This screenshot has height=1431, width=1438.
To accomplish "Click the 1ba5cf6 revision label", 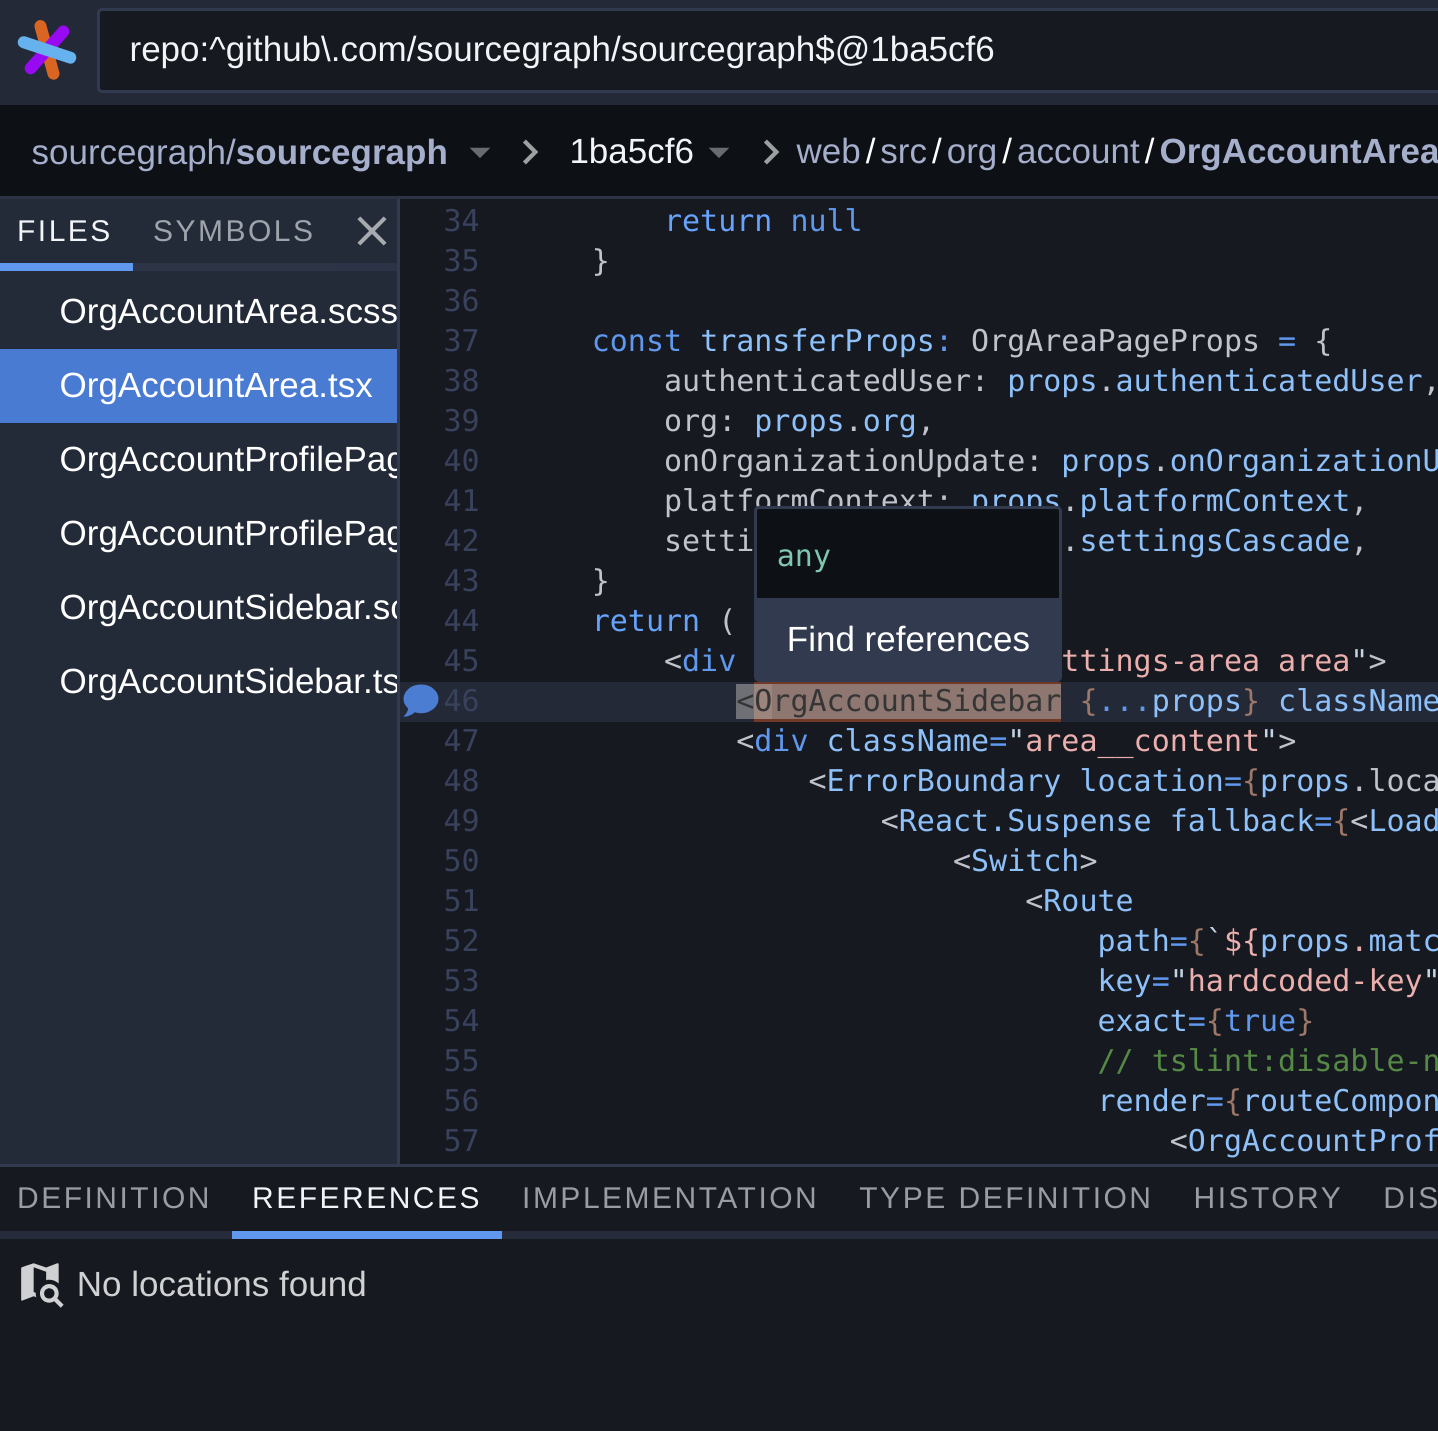I will coord(631,152).
